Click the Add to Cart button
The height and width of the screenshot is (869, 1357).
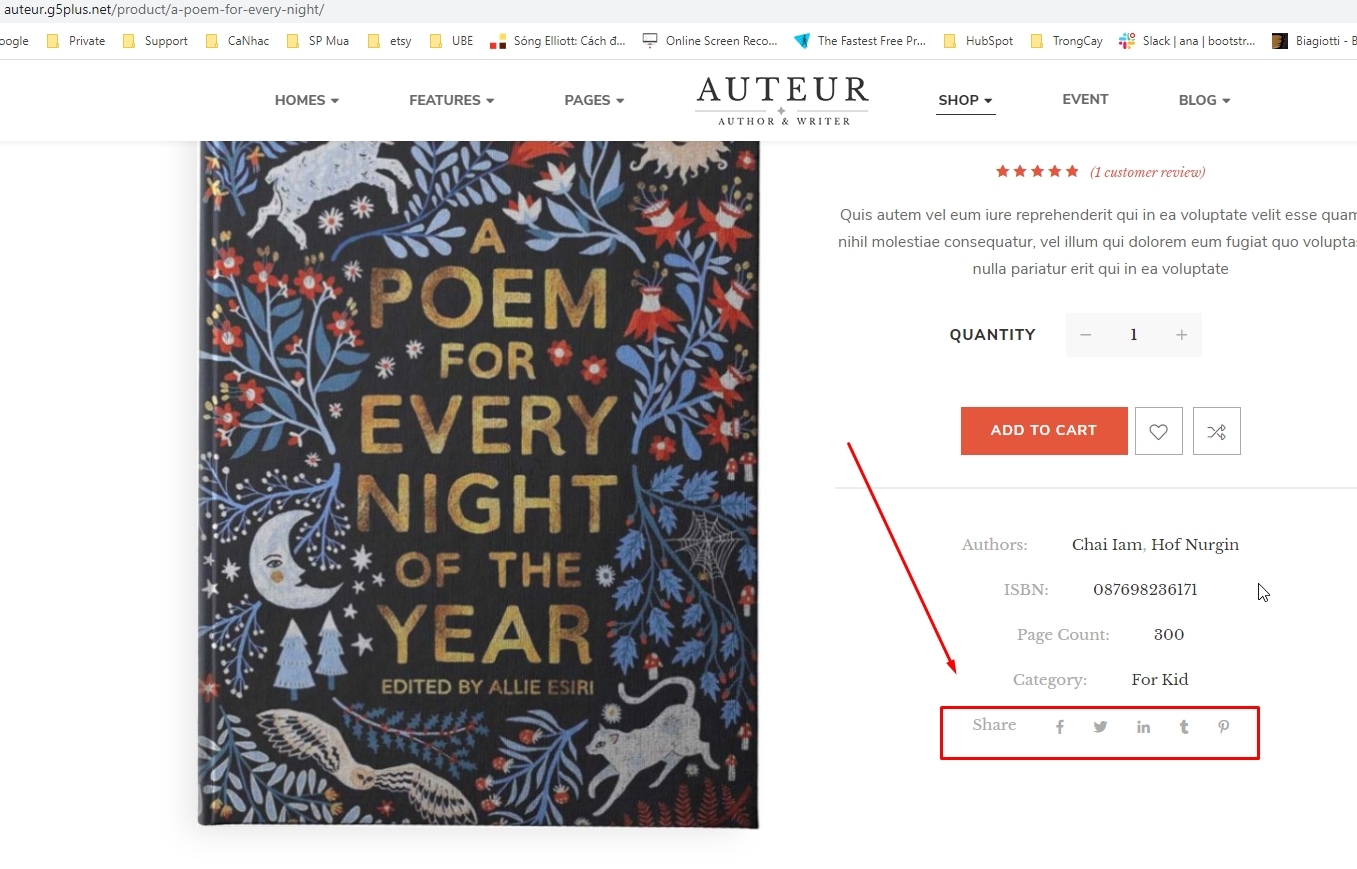click(1043, 431)
